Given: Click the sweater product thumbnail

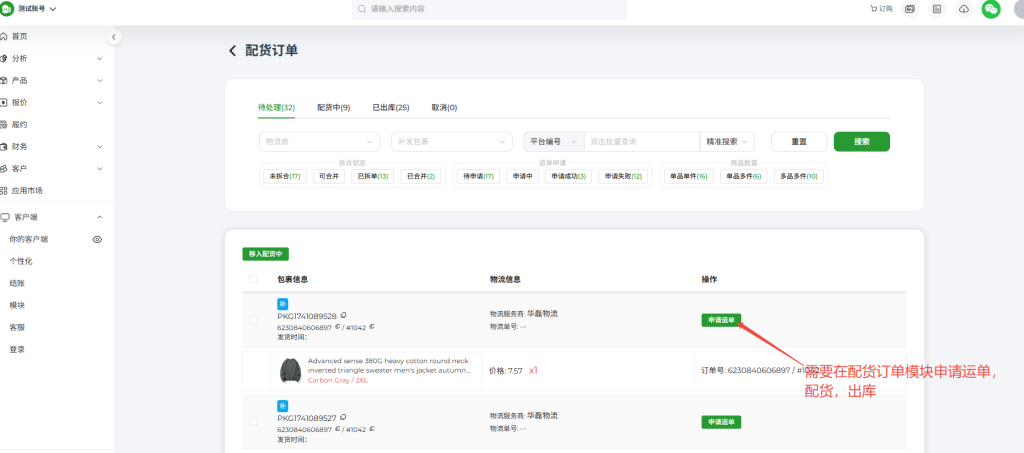Looking at the screenshot, I should (291, 370).
